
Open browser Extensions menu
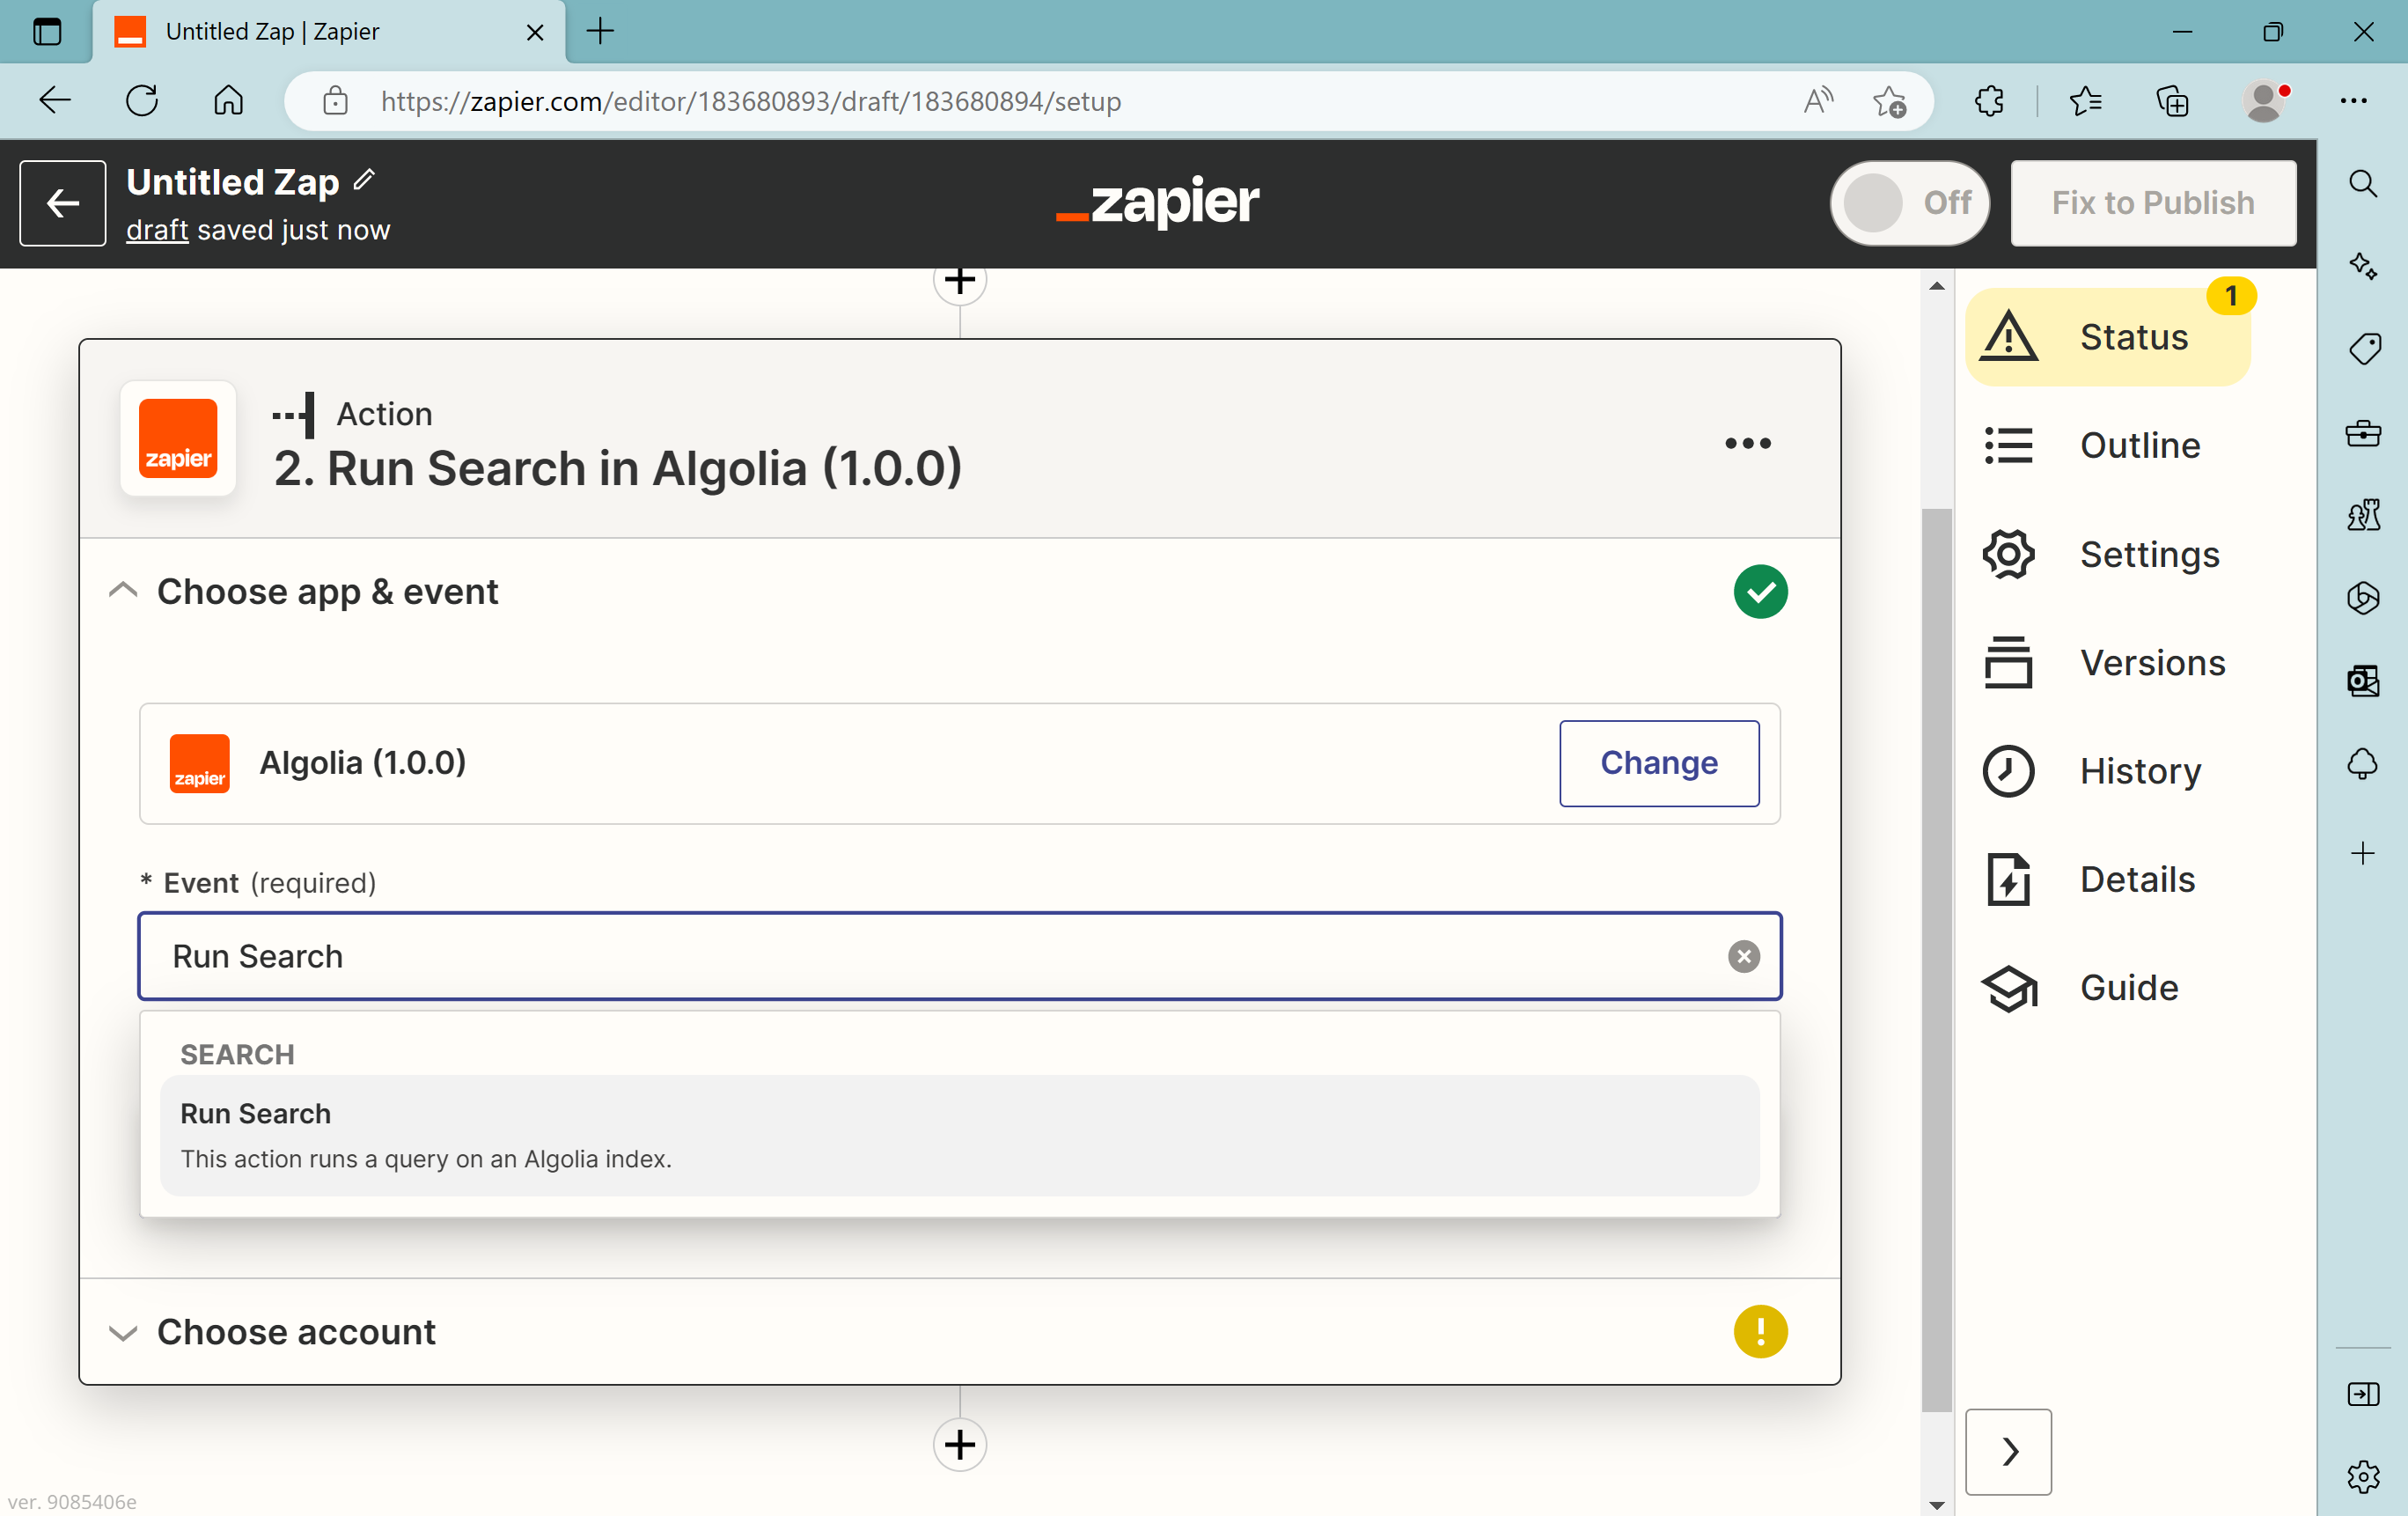1989,100
